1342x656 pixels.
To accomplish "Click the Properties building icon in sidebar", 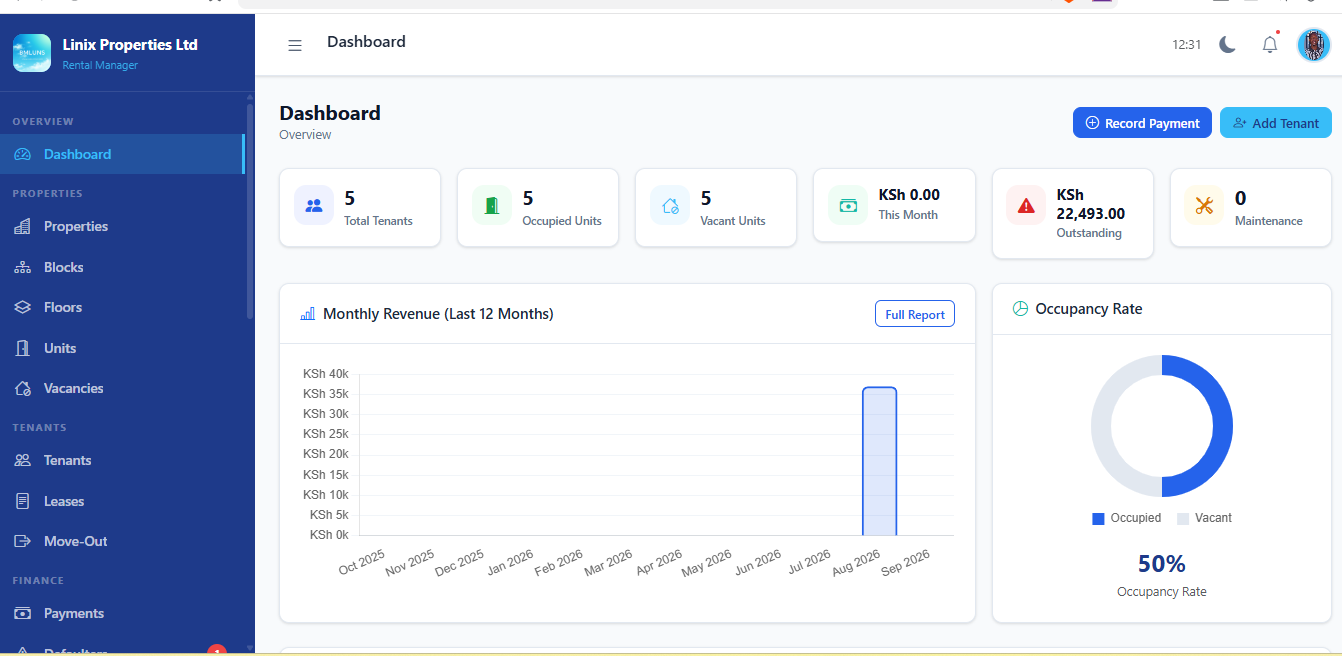I will [x=22, y=226].
